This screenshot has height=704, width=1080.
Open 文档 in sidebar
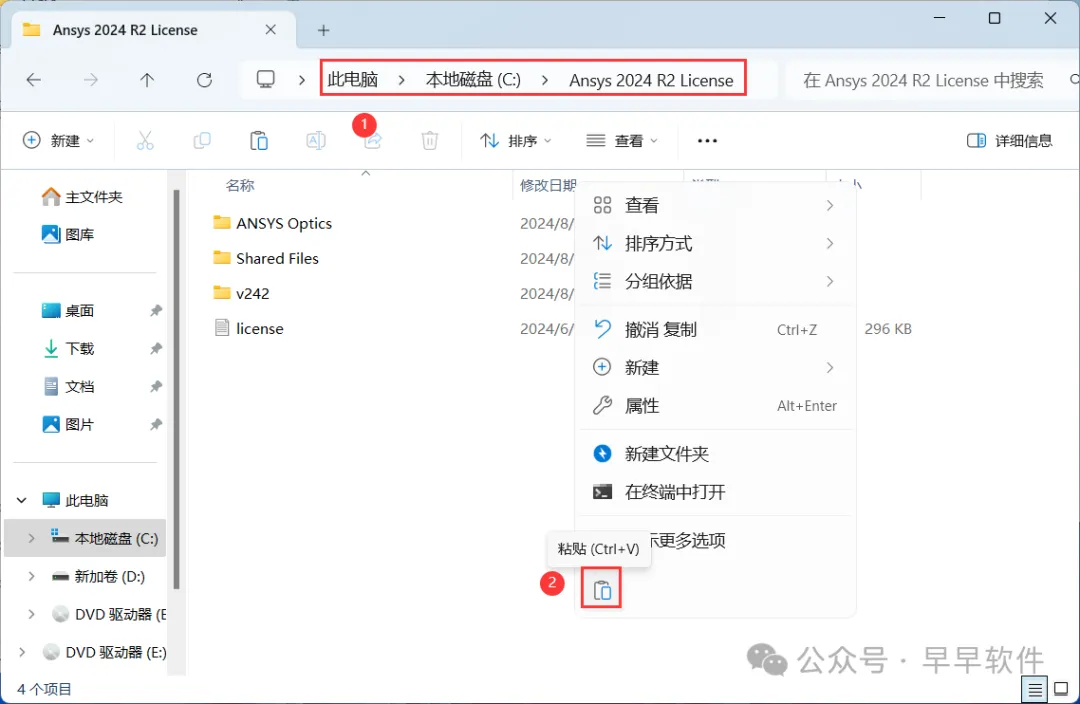[x=68, y=386]
